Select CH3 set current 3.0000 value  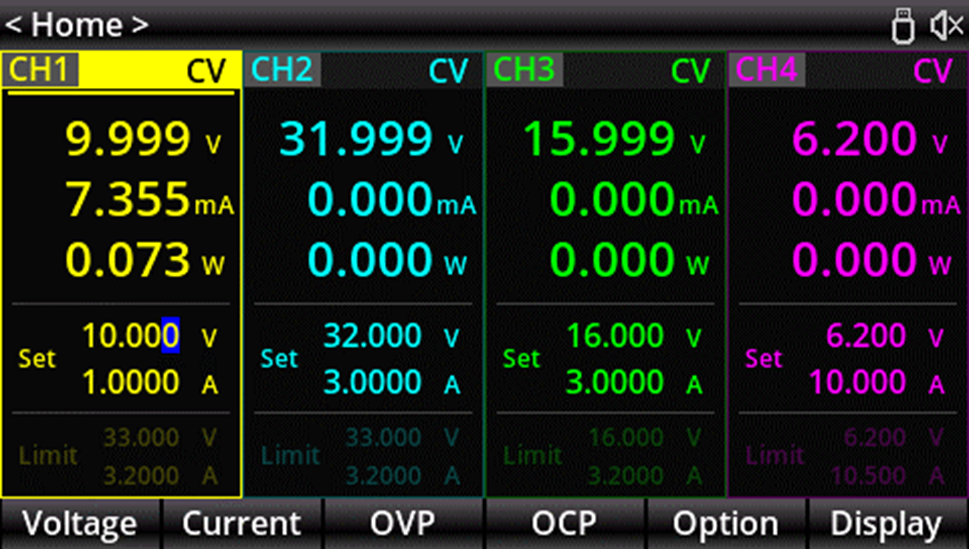[614, 382]
